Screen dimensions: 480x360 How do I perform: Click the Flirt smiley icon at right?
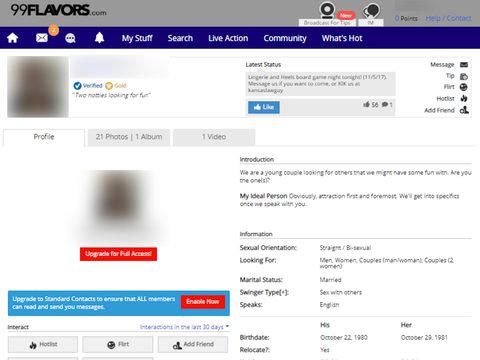click(x=464, y=87)
